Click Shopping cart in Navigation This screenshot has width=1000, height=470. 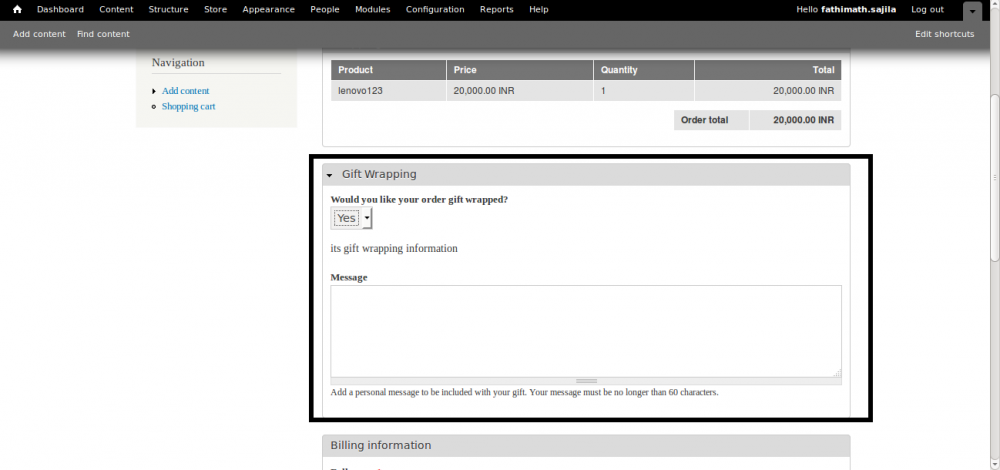tap(188, 106)
